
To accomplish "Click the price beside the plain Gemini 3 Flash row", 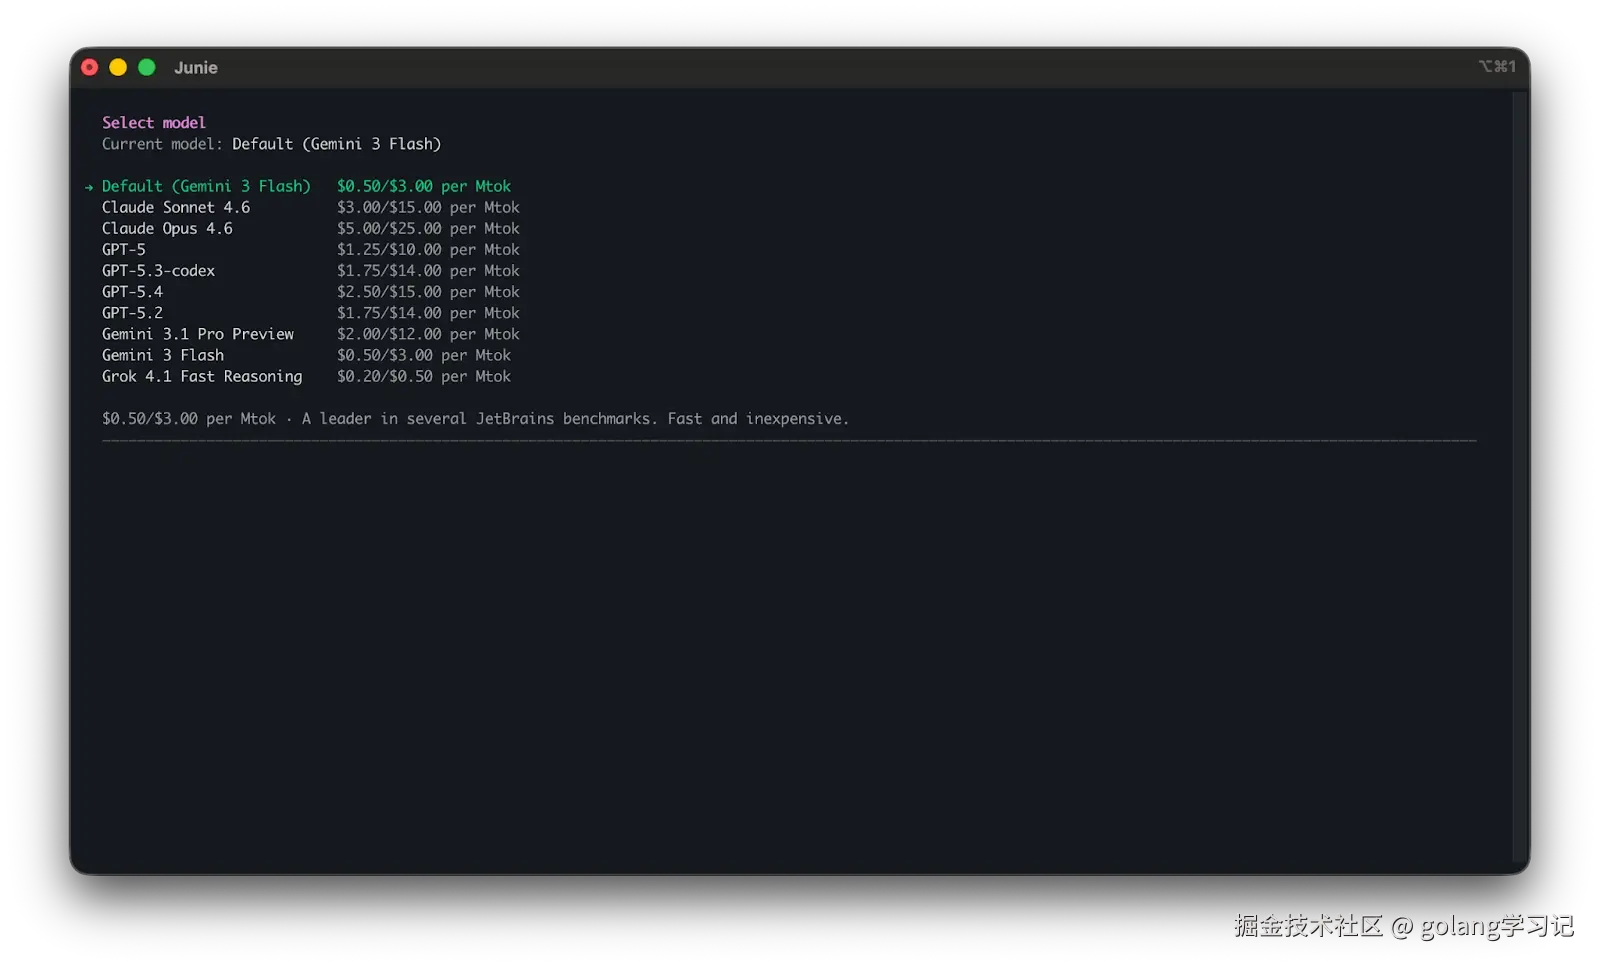I will [424, 355].
